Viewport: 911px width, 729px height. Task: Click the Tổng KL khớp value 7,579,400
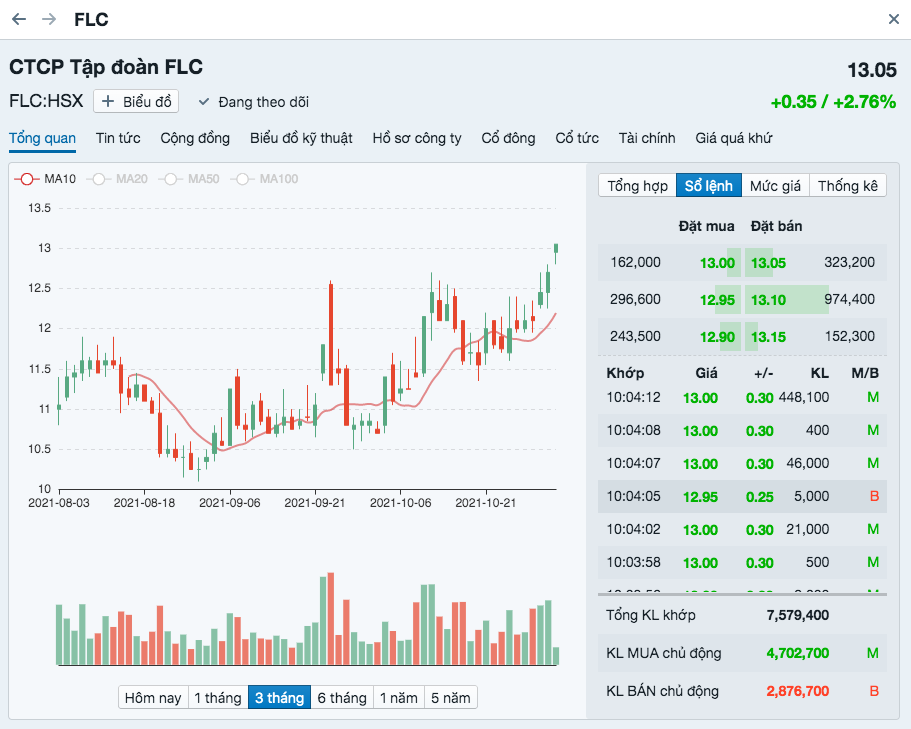pyautogui.click(x=797, y=615)
